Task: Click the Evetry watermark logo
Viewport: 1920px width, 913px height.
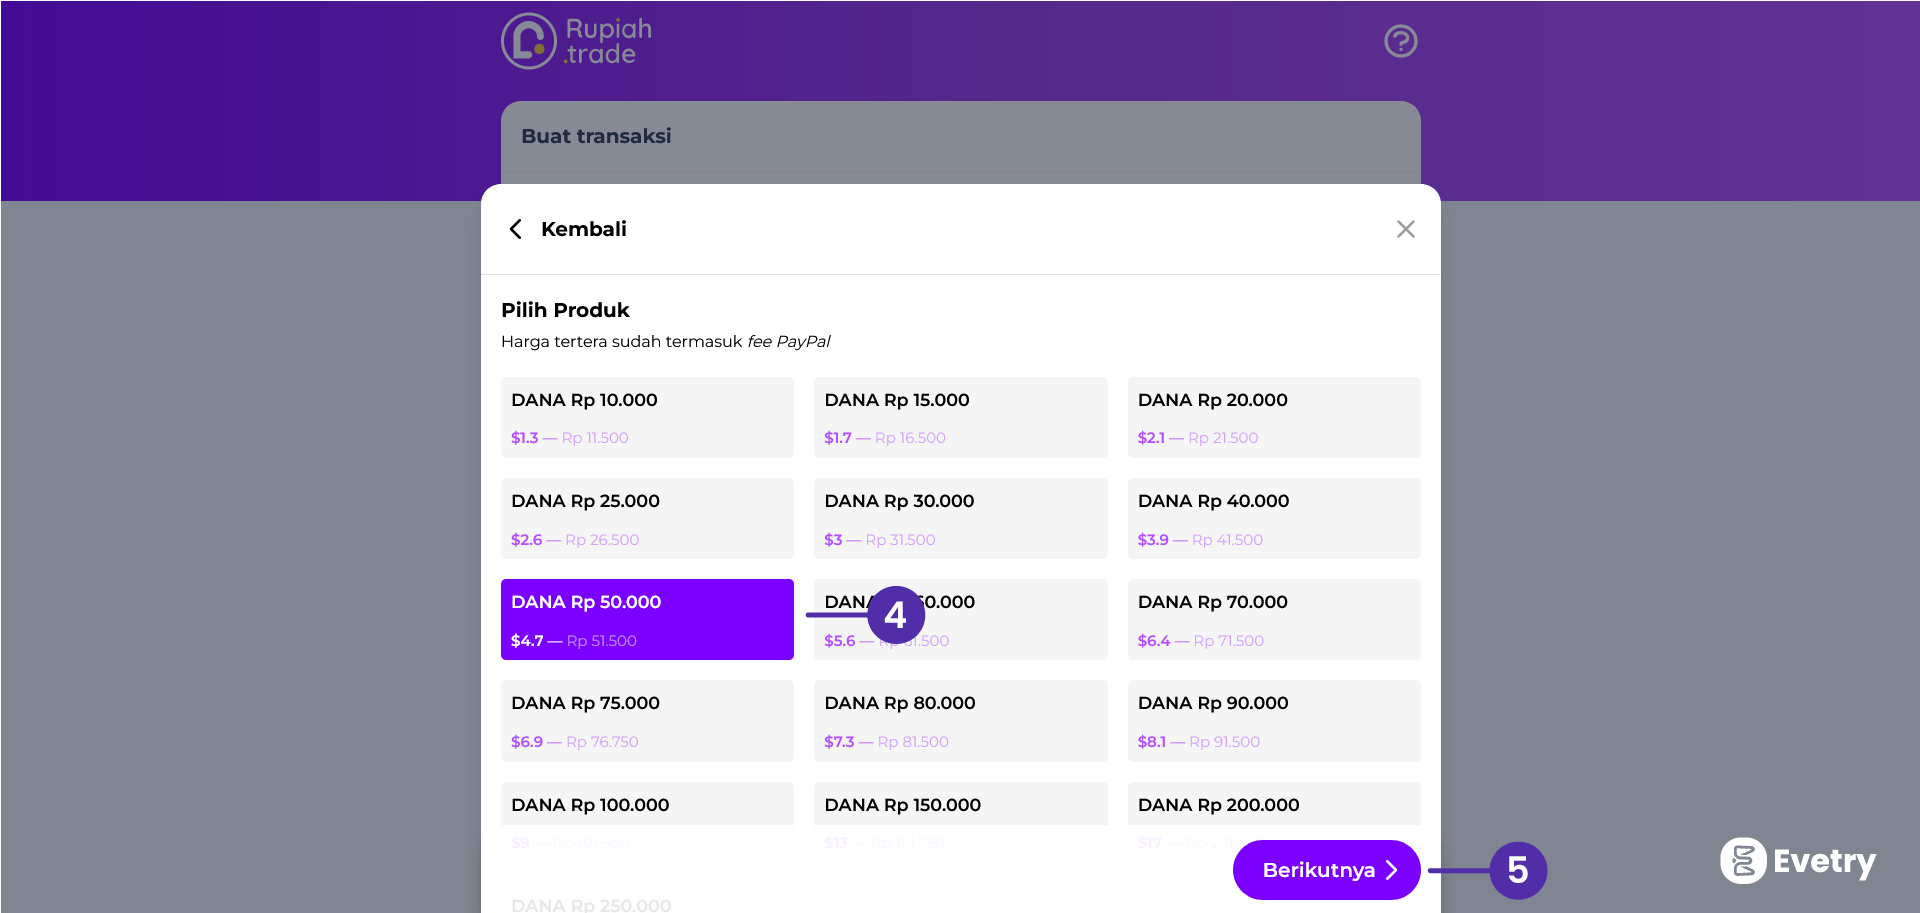Action: (x=1797, y=860)
